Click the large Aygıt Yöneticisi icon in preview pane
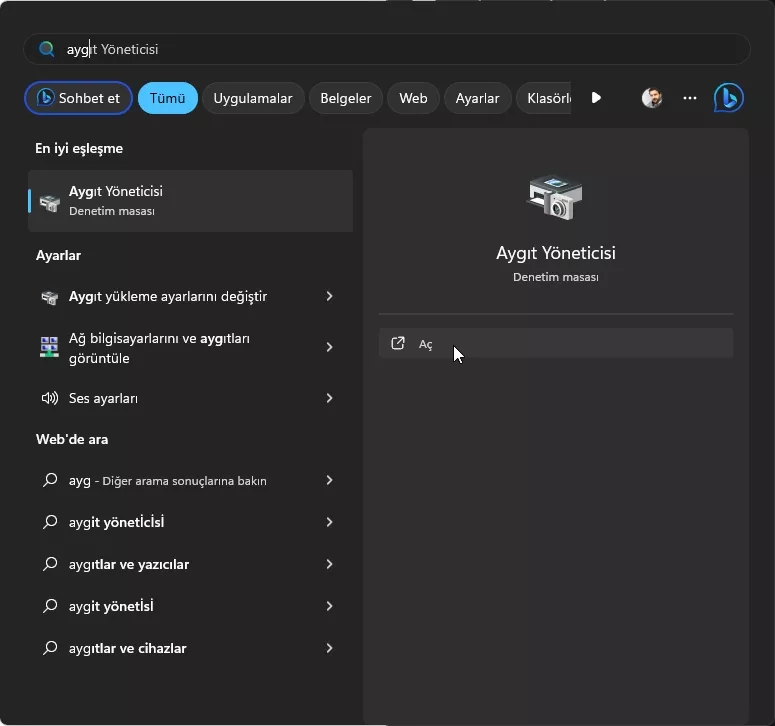 tap(554, 197)
